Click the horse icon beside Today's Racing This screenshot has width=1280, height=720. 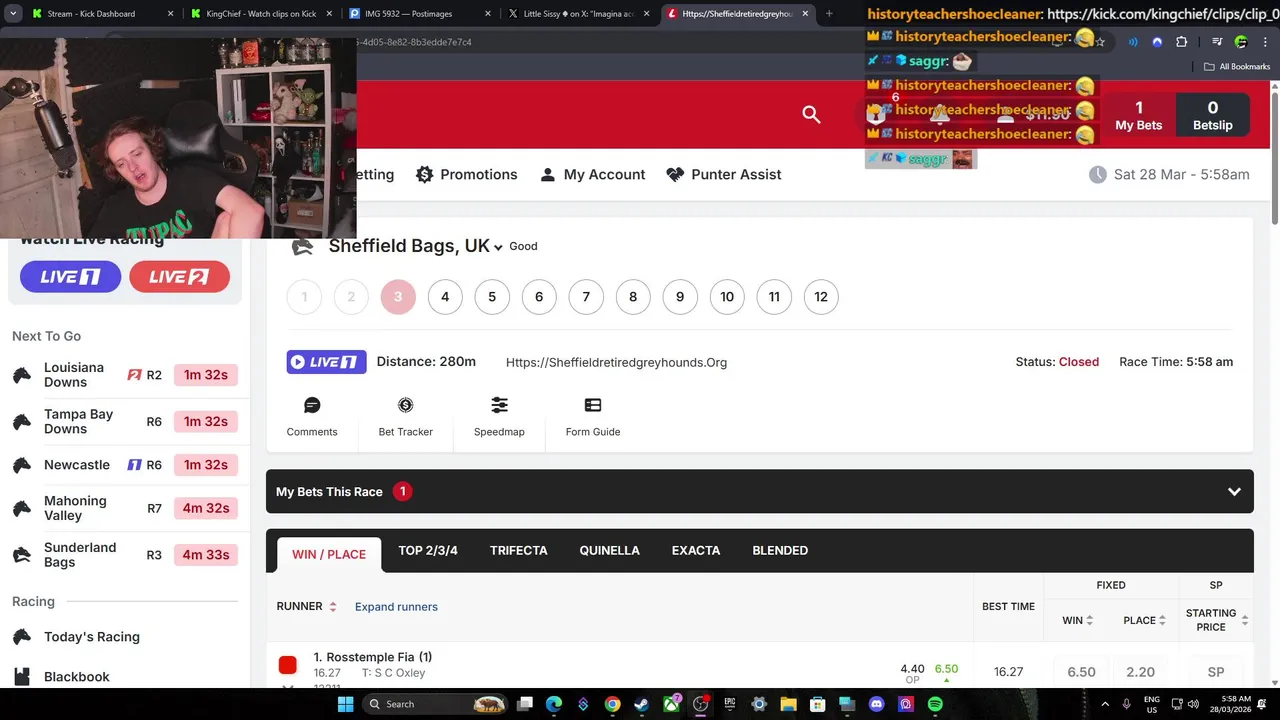point(22,637)
